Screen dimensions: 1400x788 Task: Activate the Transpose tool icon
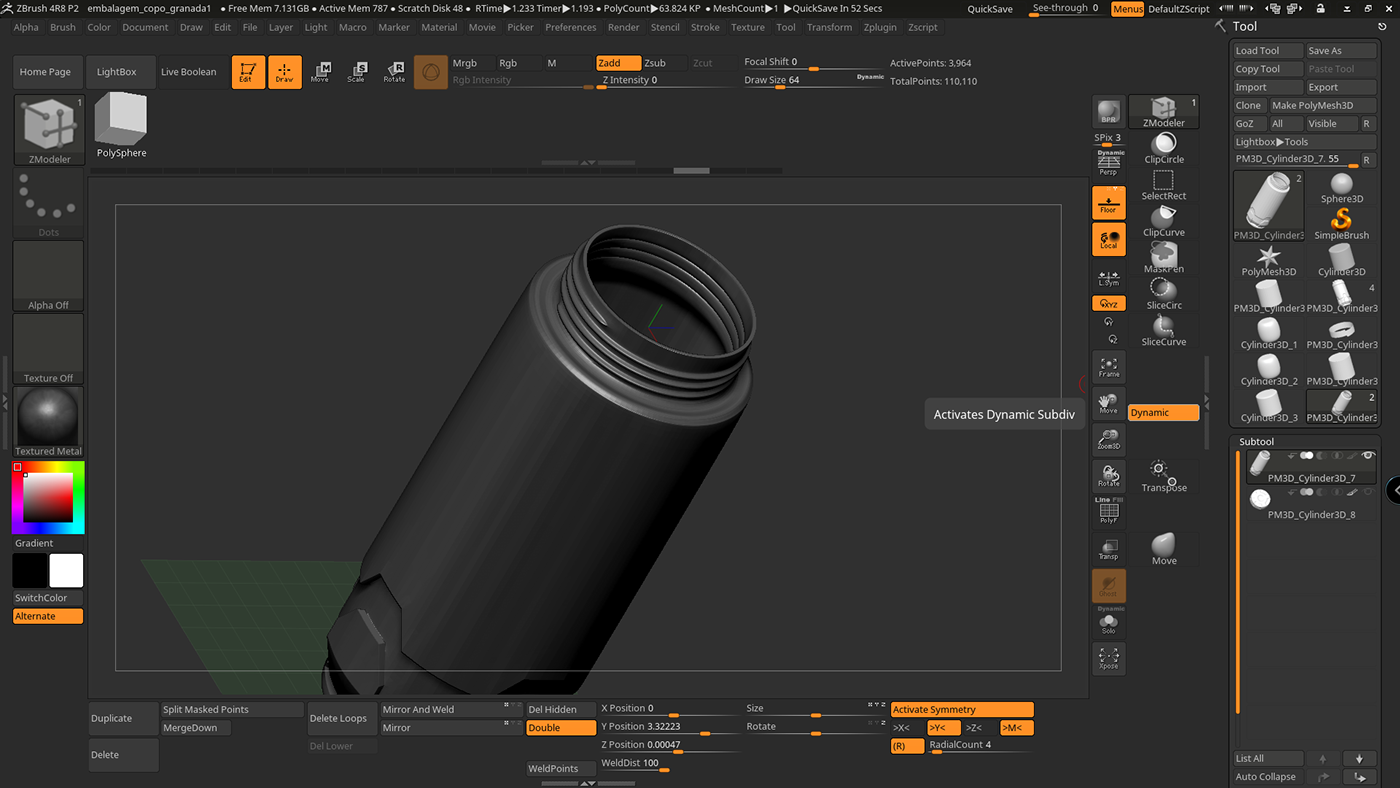pos(1163,470)
